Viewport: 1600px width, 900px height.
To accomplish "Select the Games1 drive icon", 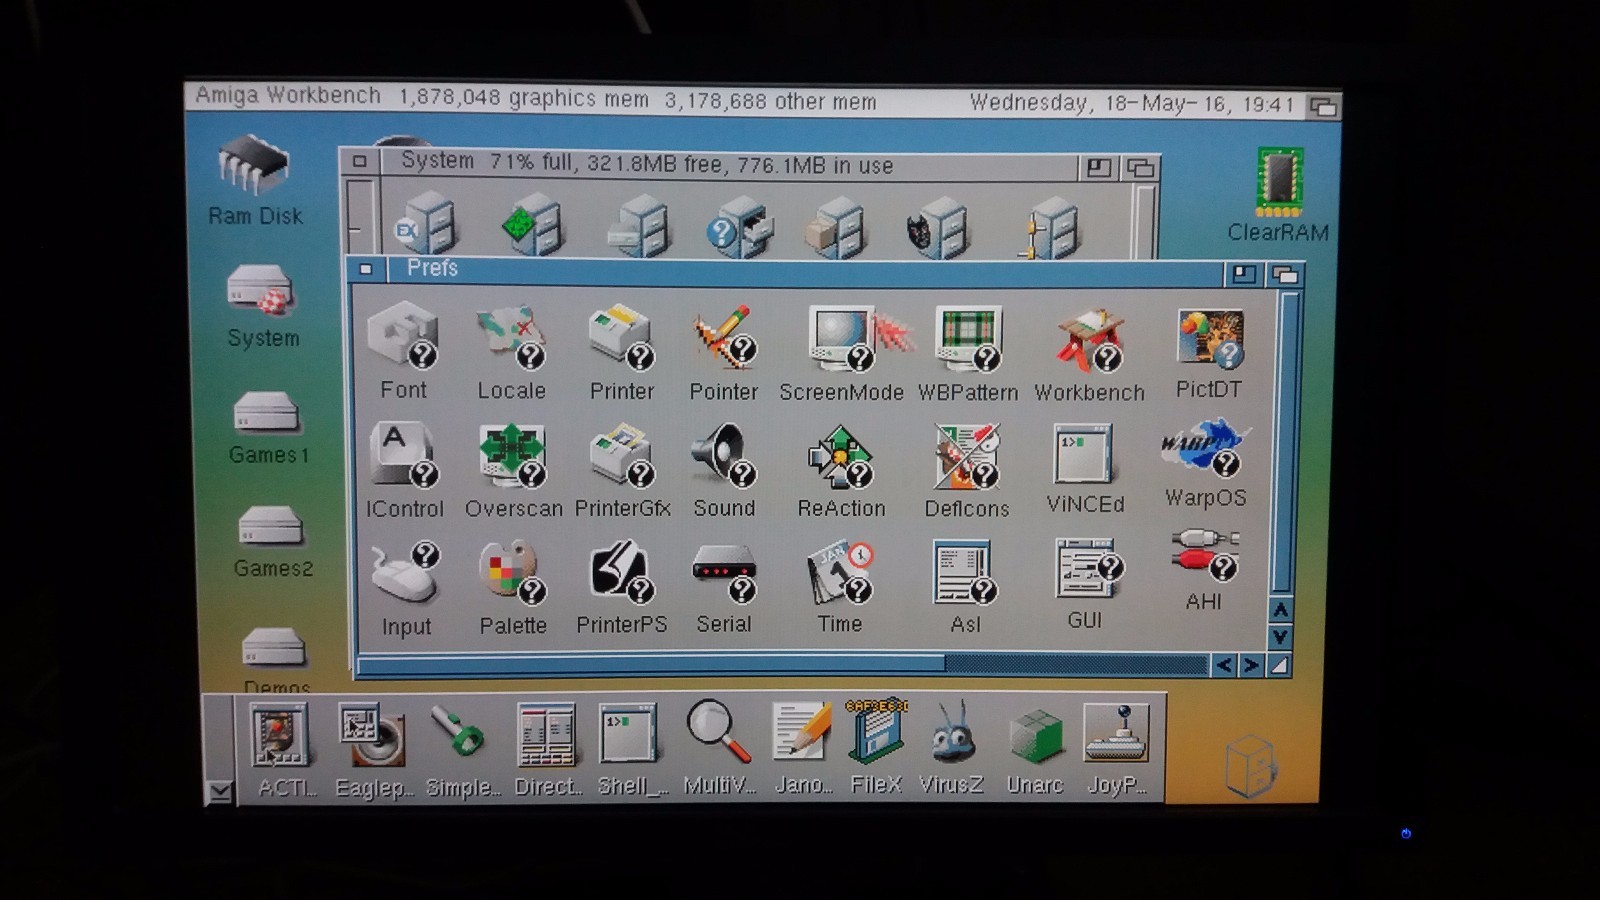I will 267,413.
